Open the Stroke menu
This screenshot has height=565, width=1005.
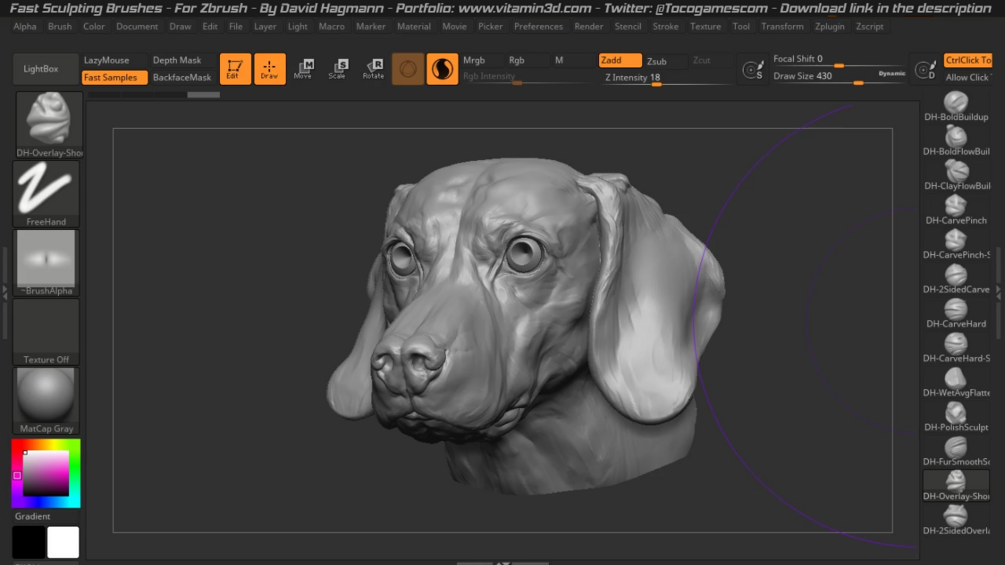coord(665,27)
